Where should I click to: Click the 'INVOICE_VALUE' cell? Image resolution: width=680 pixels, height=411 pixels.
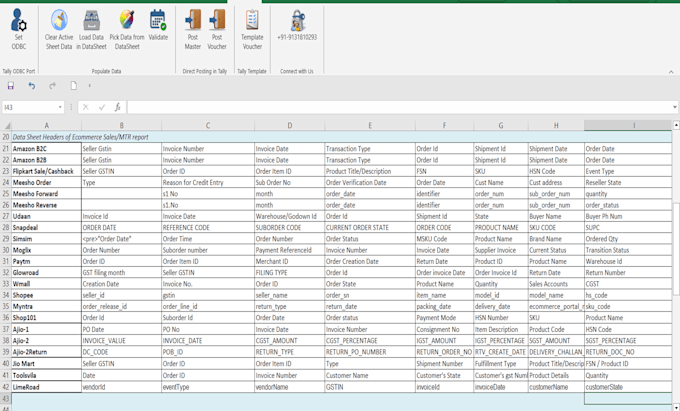[x=121, y=341]
